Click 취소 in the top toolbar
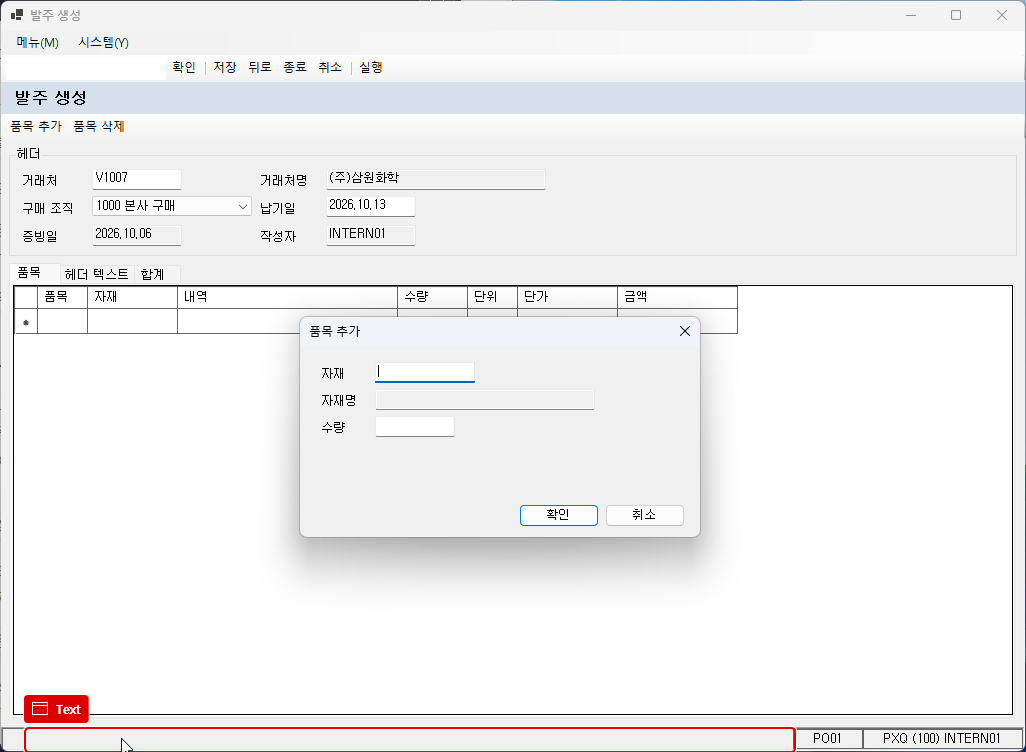1026x752 pixels. pos(330,67)
